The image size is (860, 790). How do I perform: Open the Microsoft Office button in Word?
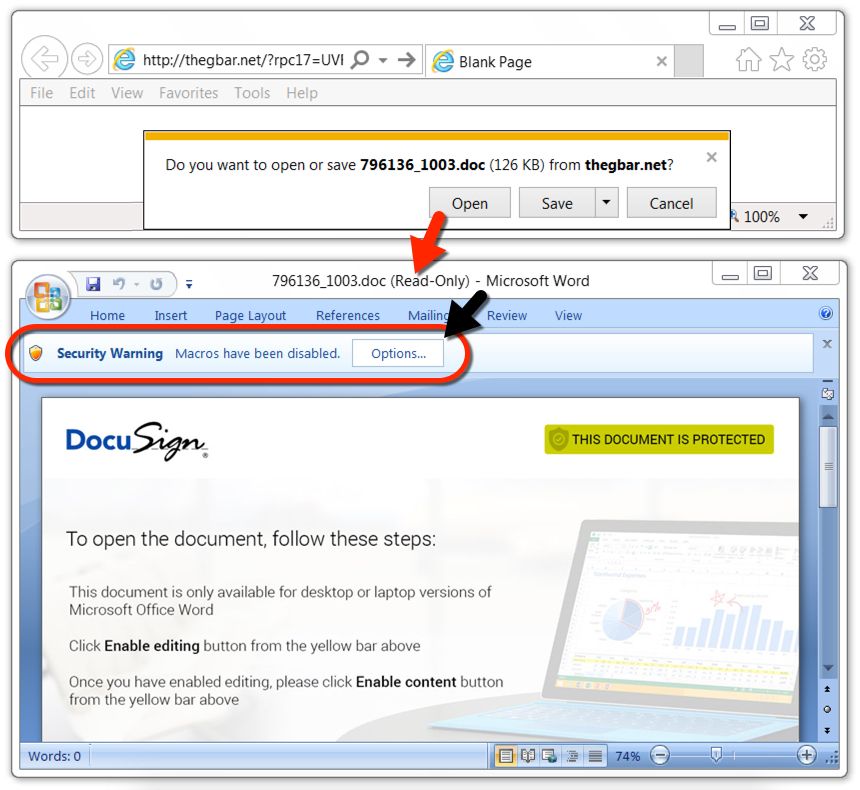48,296
